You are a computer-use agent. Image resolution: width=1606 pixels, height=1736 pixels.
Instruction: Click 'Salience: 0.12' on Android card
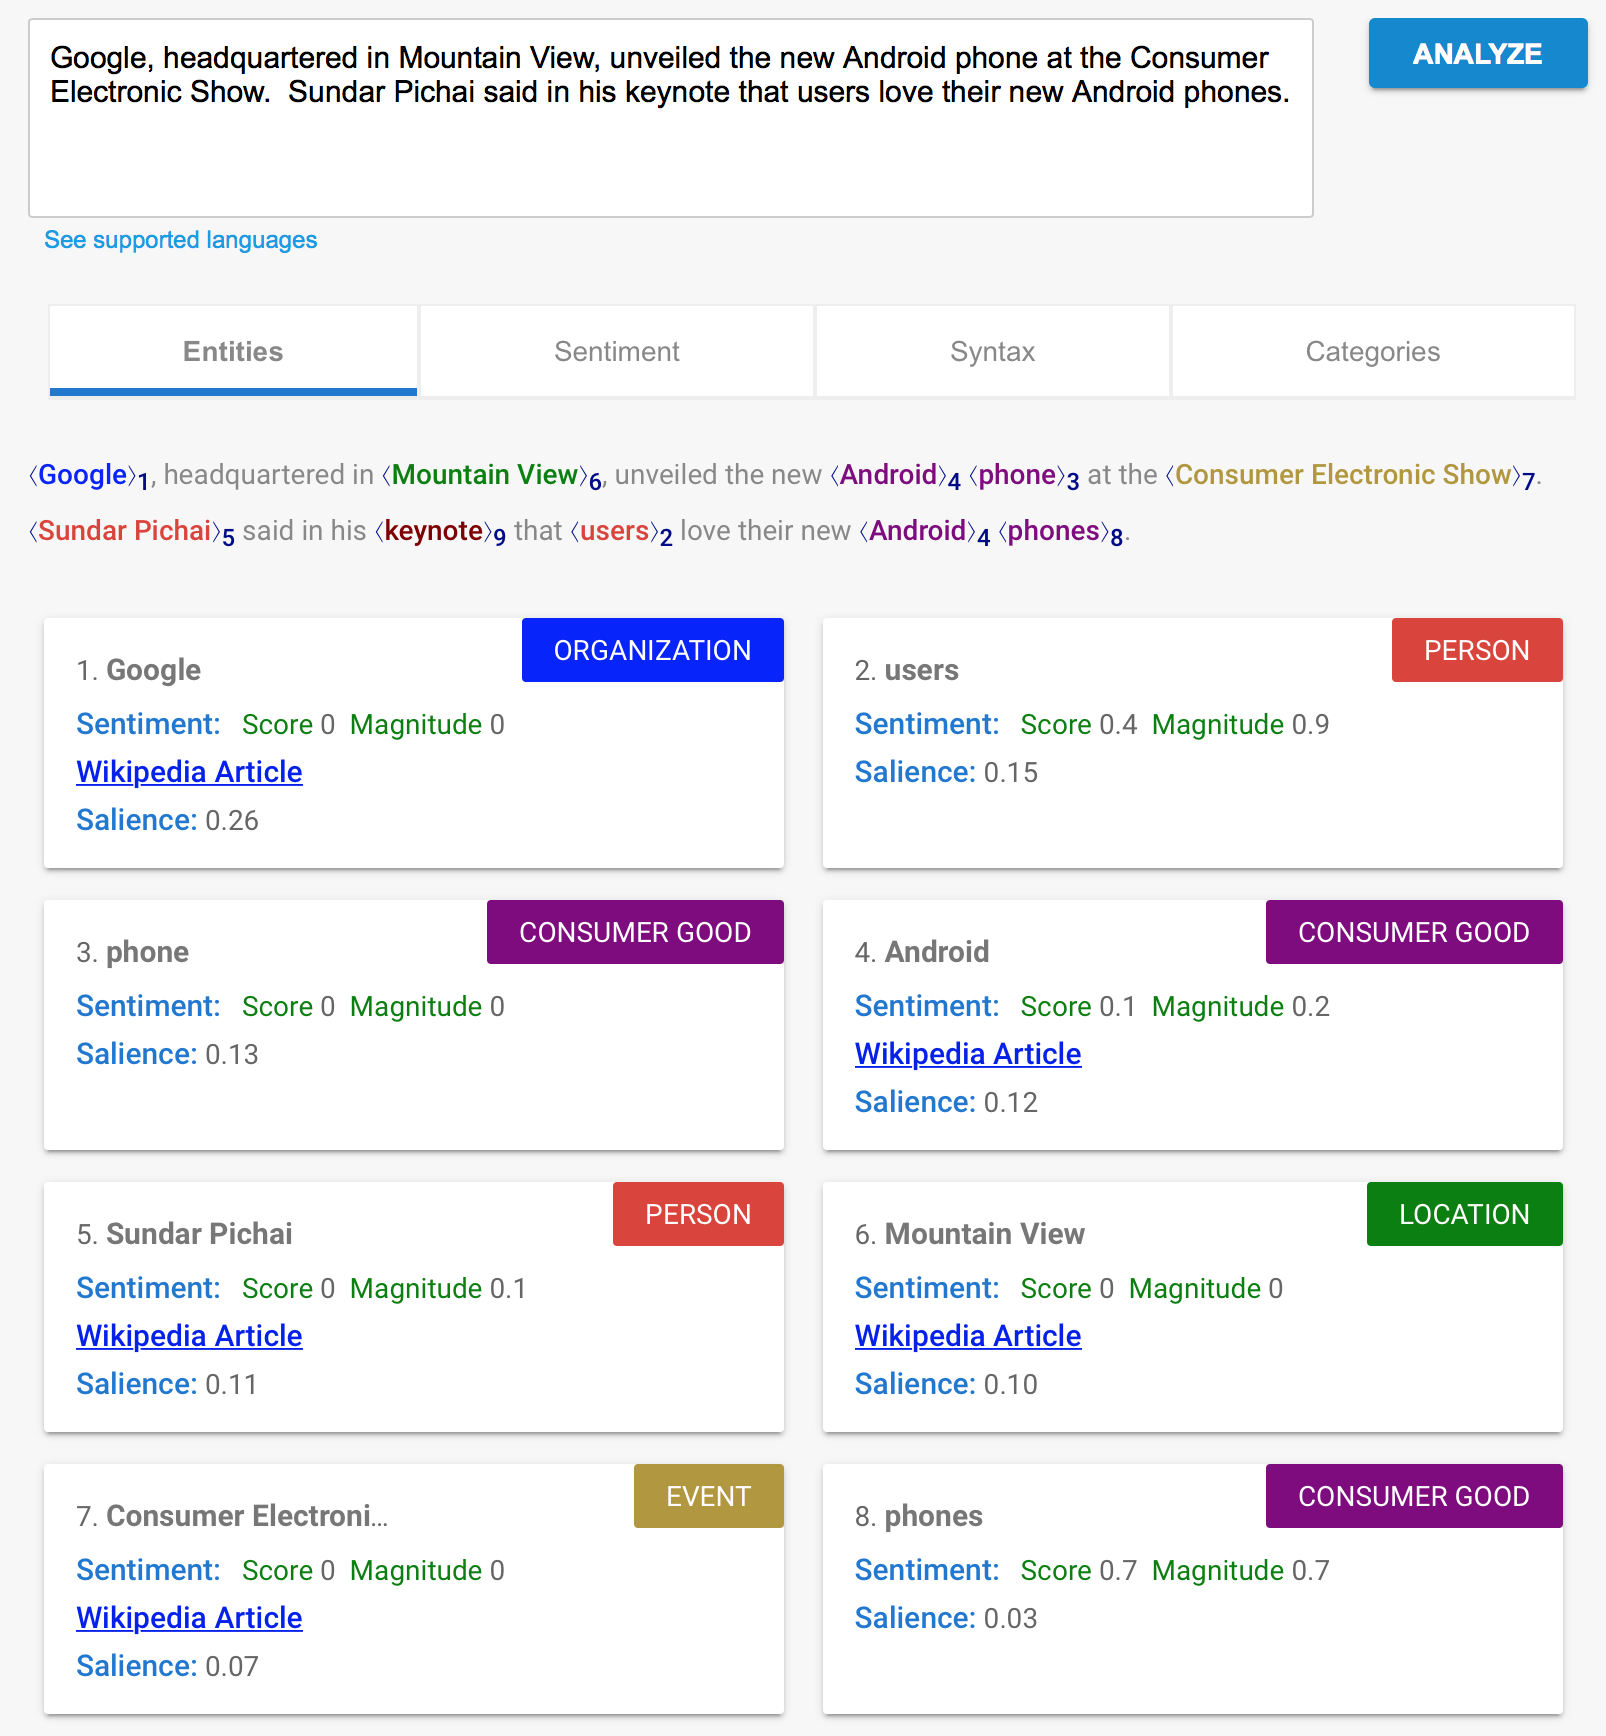click(x=947, y=1102)
